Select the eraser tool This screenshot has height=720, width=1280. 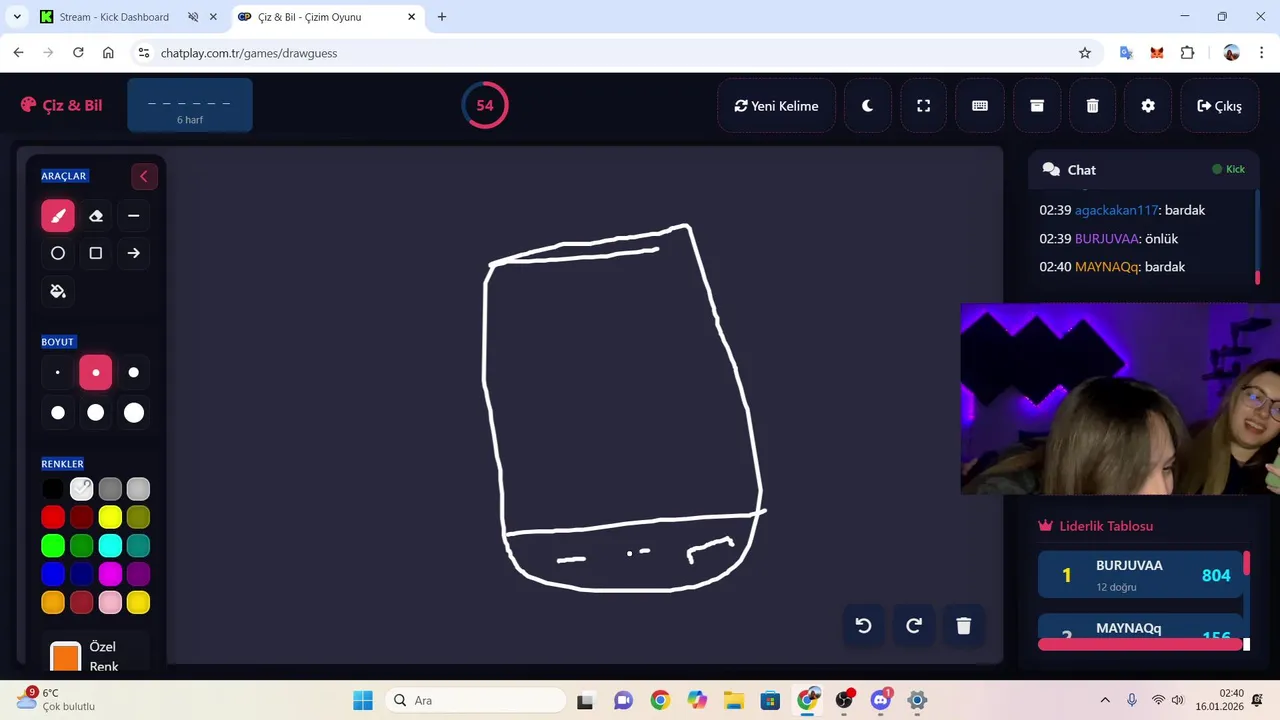(x=96, y=216)
